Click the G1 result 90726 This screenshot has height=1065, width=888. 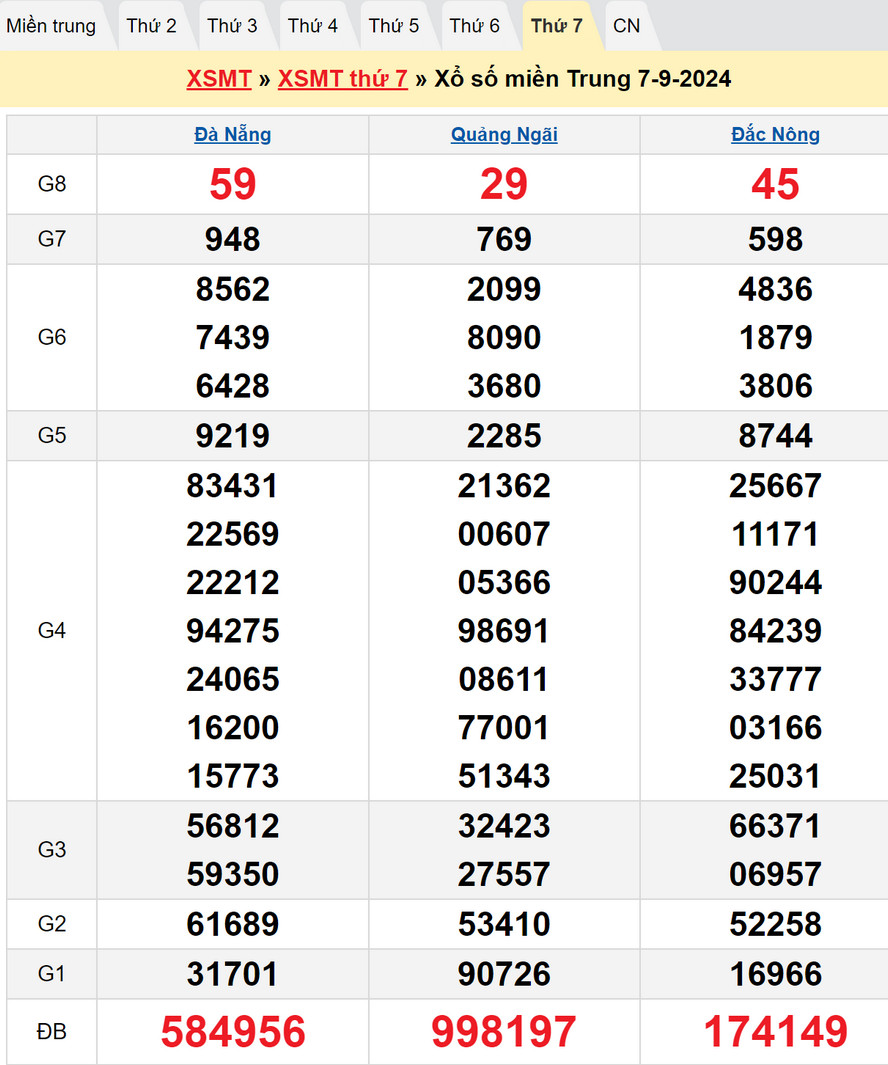[x=504, y=974]
